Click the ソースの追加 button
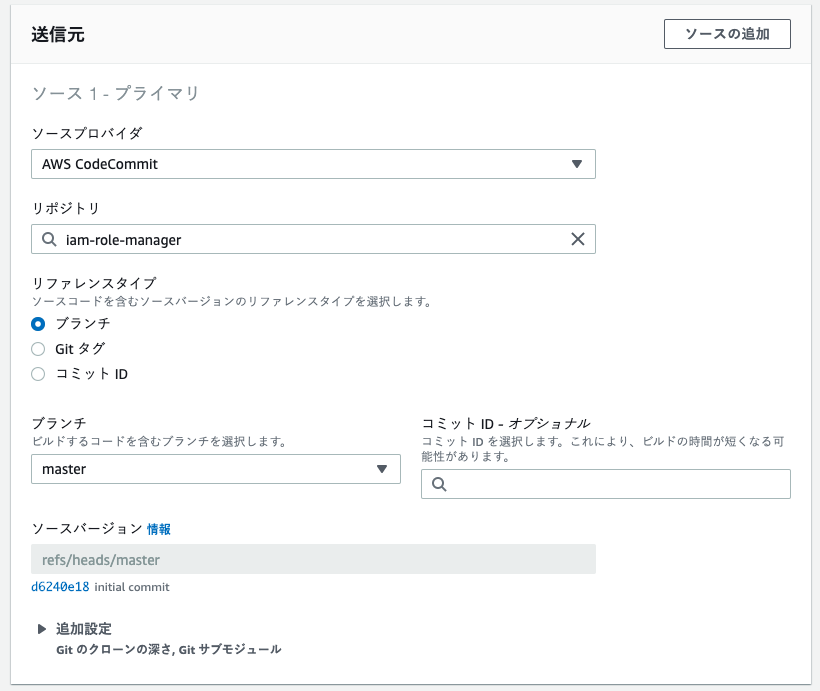 pos(727,33)
